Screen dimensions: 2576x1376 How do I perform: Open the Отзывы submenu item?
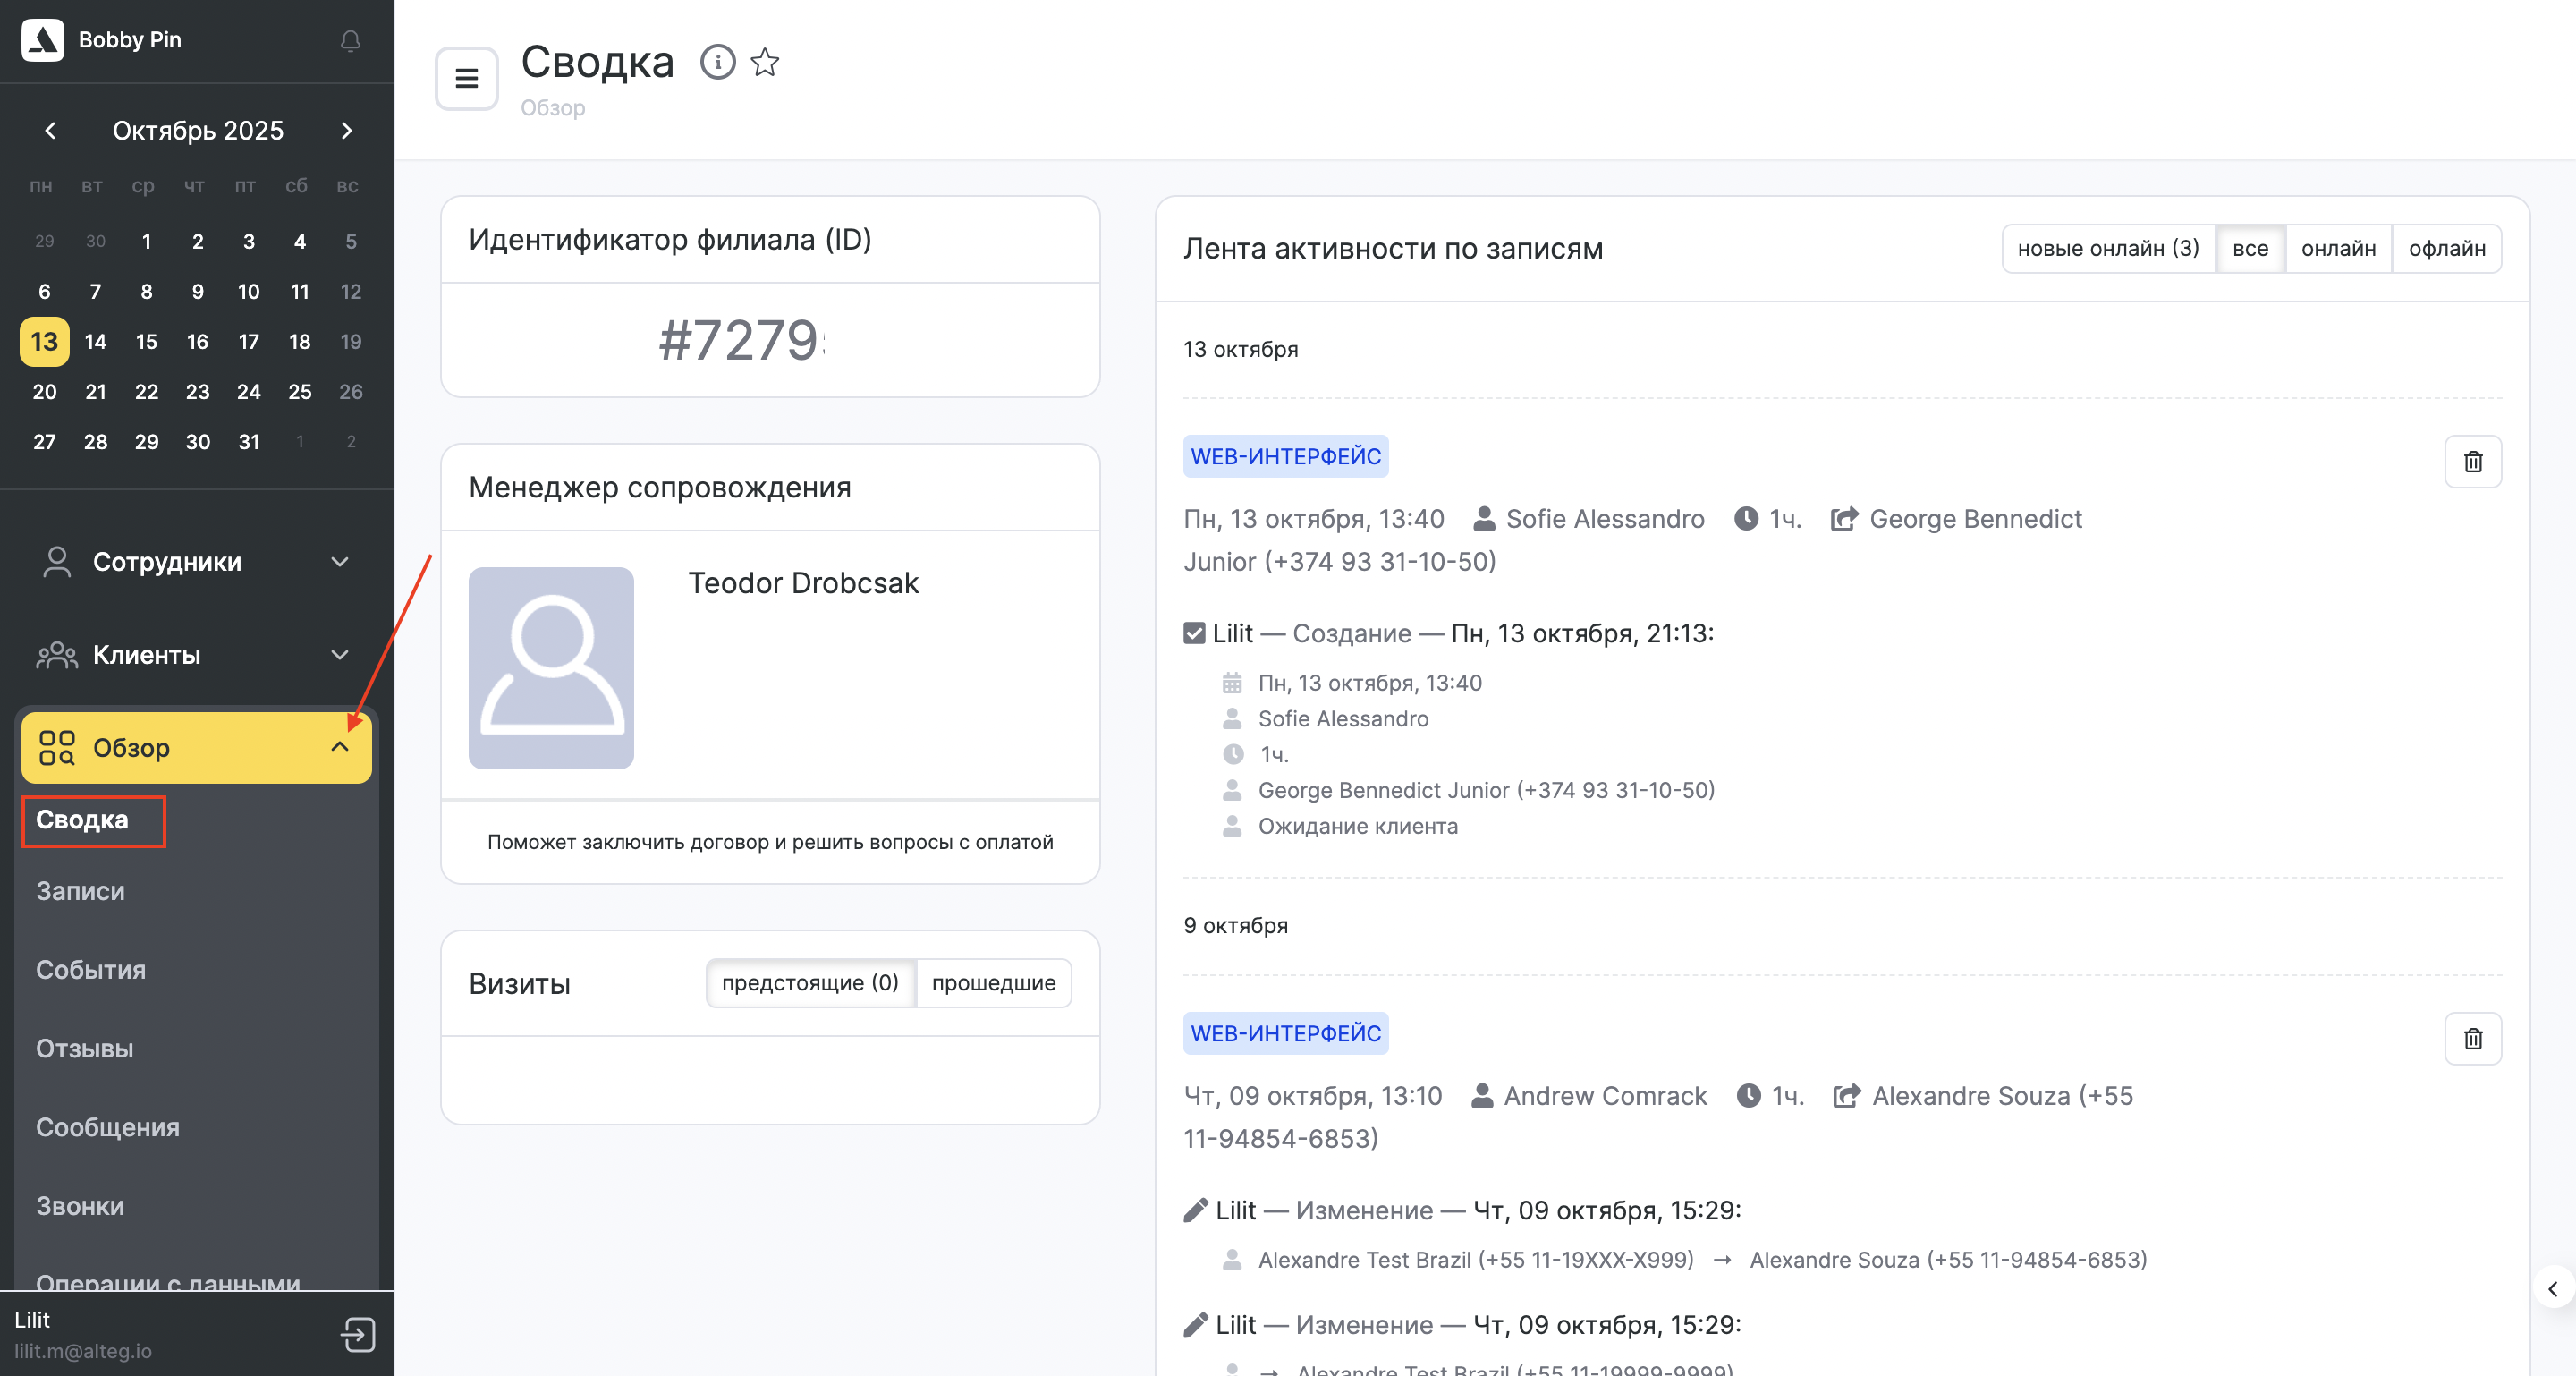(x=84, y=1048)
